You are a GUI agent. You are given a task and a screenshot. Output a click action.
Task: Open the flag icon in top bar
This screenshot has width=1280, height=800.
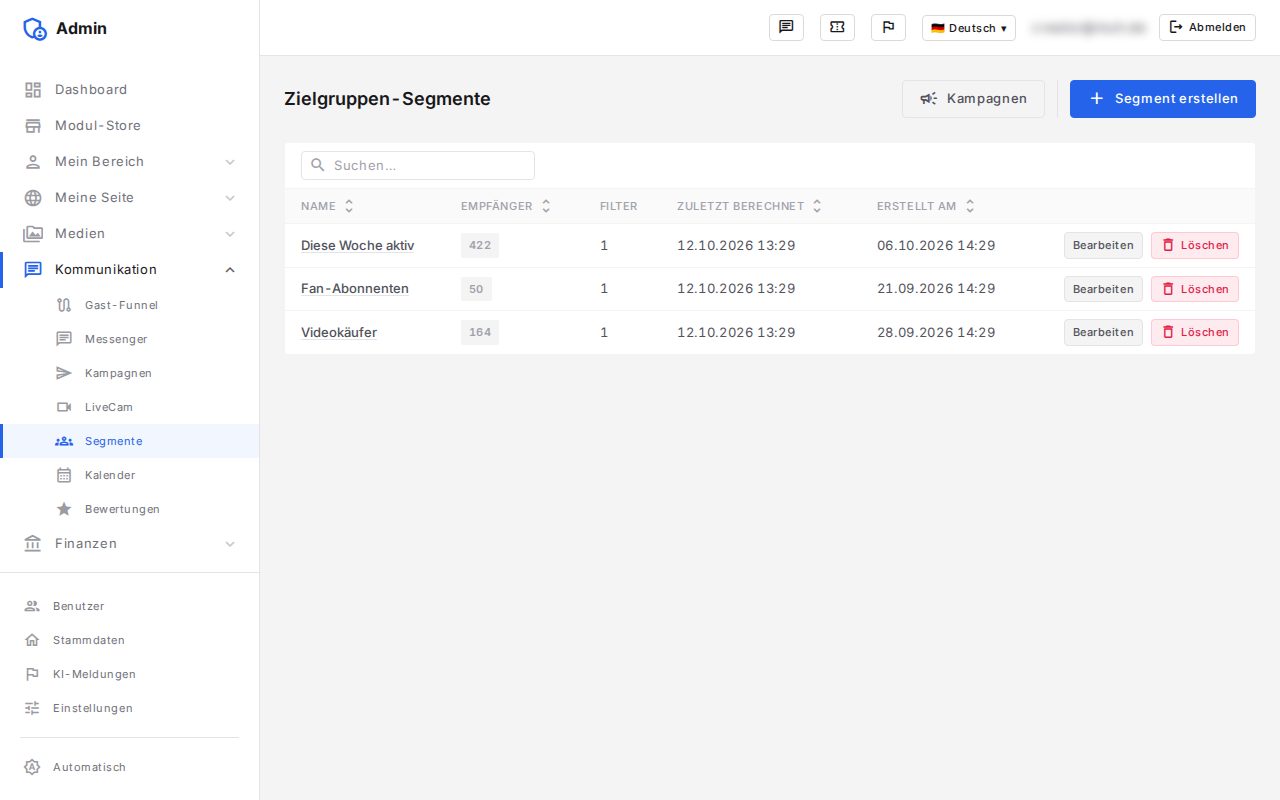(x=888, y=27)
